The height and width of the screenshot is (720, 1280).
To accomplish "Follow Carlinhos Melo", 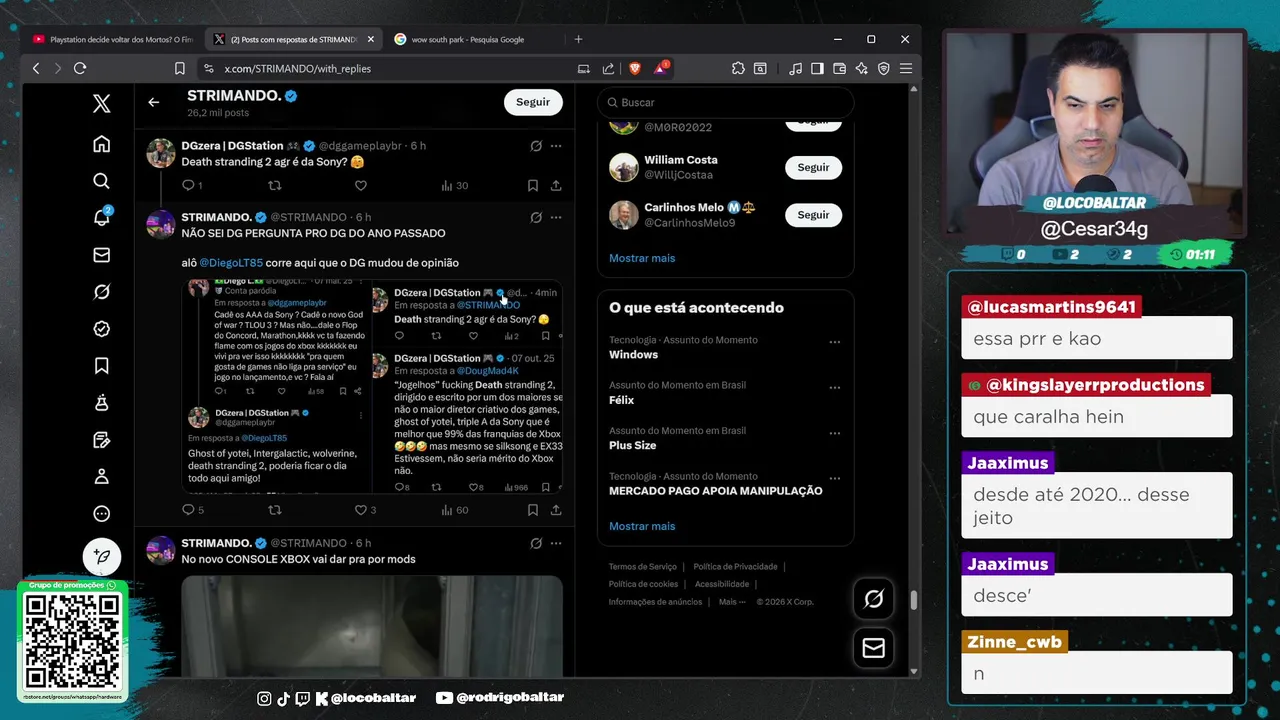I will (813, 215).
